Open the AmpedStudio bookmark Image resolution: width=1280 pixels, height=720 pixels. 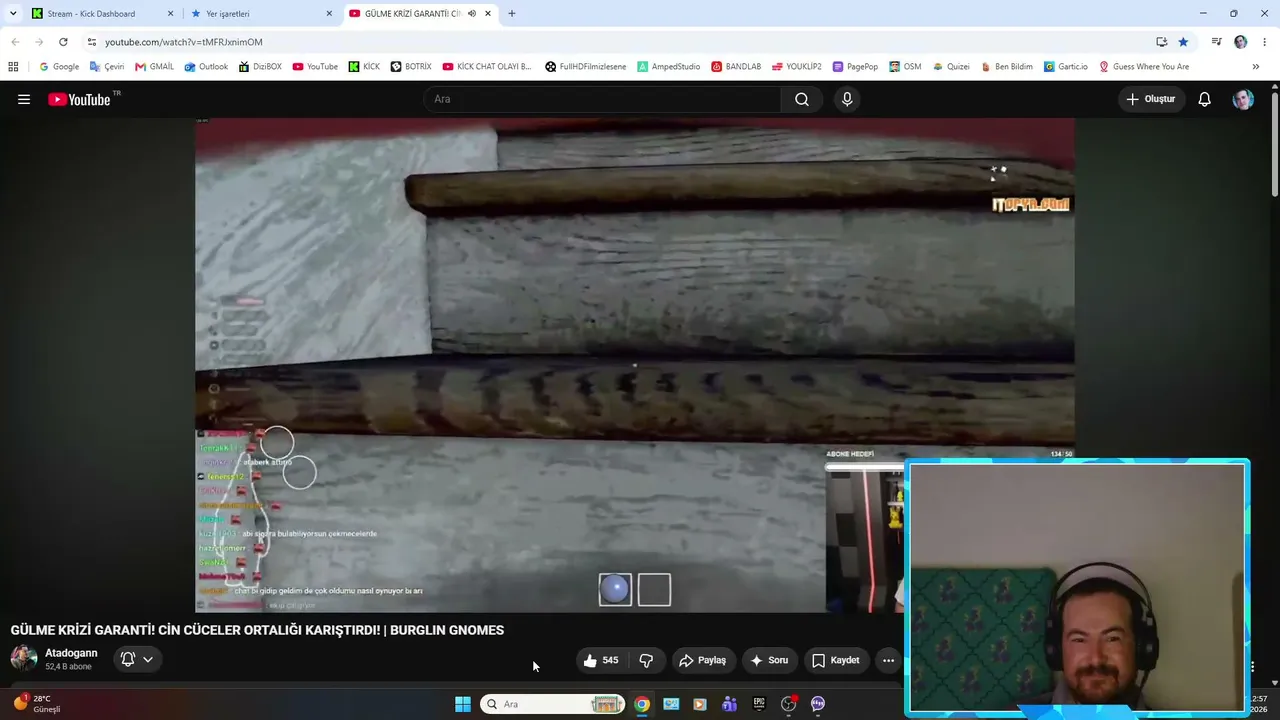(x=669, y=67)
